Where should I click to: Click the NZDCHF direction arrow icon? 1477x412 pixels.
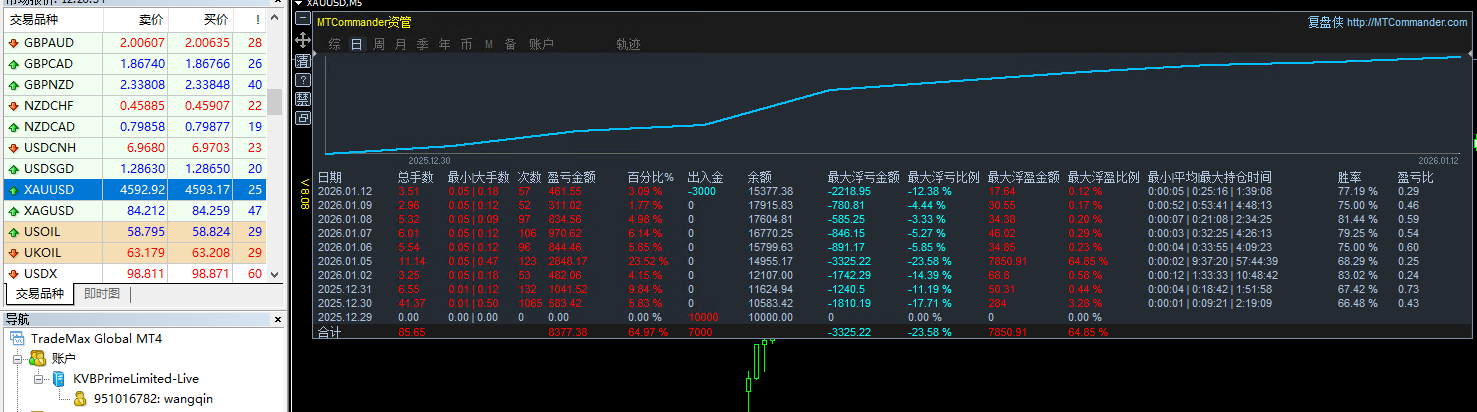(13, 106)
